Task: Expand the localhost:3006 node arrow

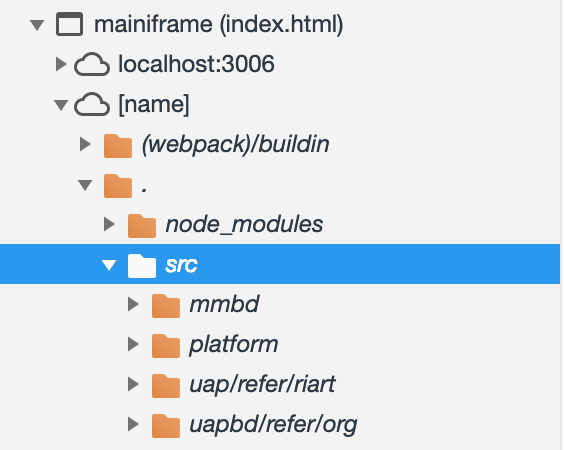Action: [61, 64]
